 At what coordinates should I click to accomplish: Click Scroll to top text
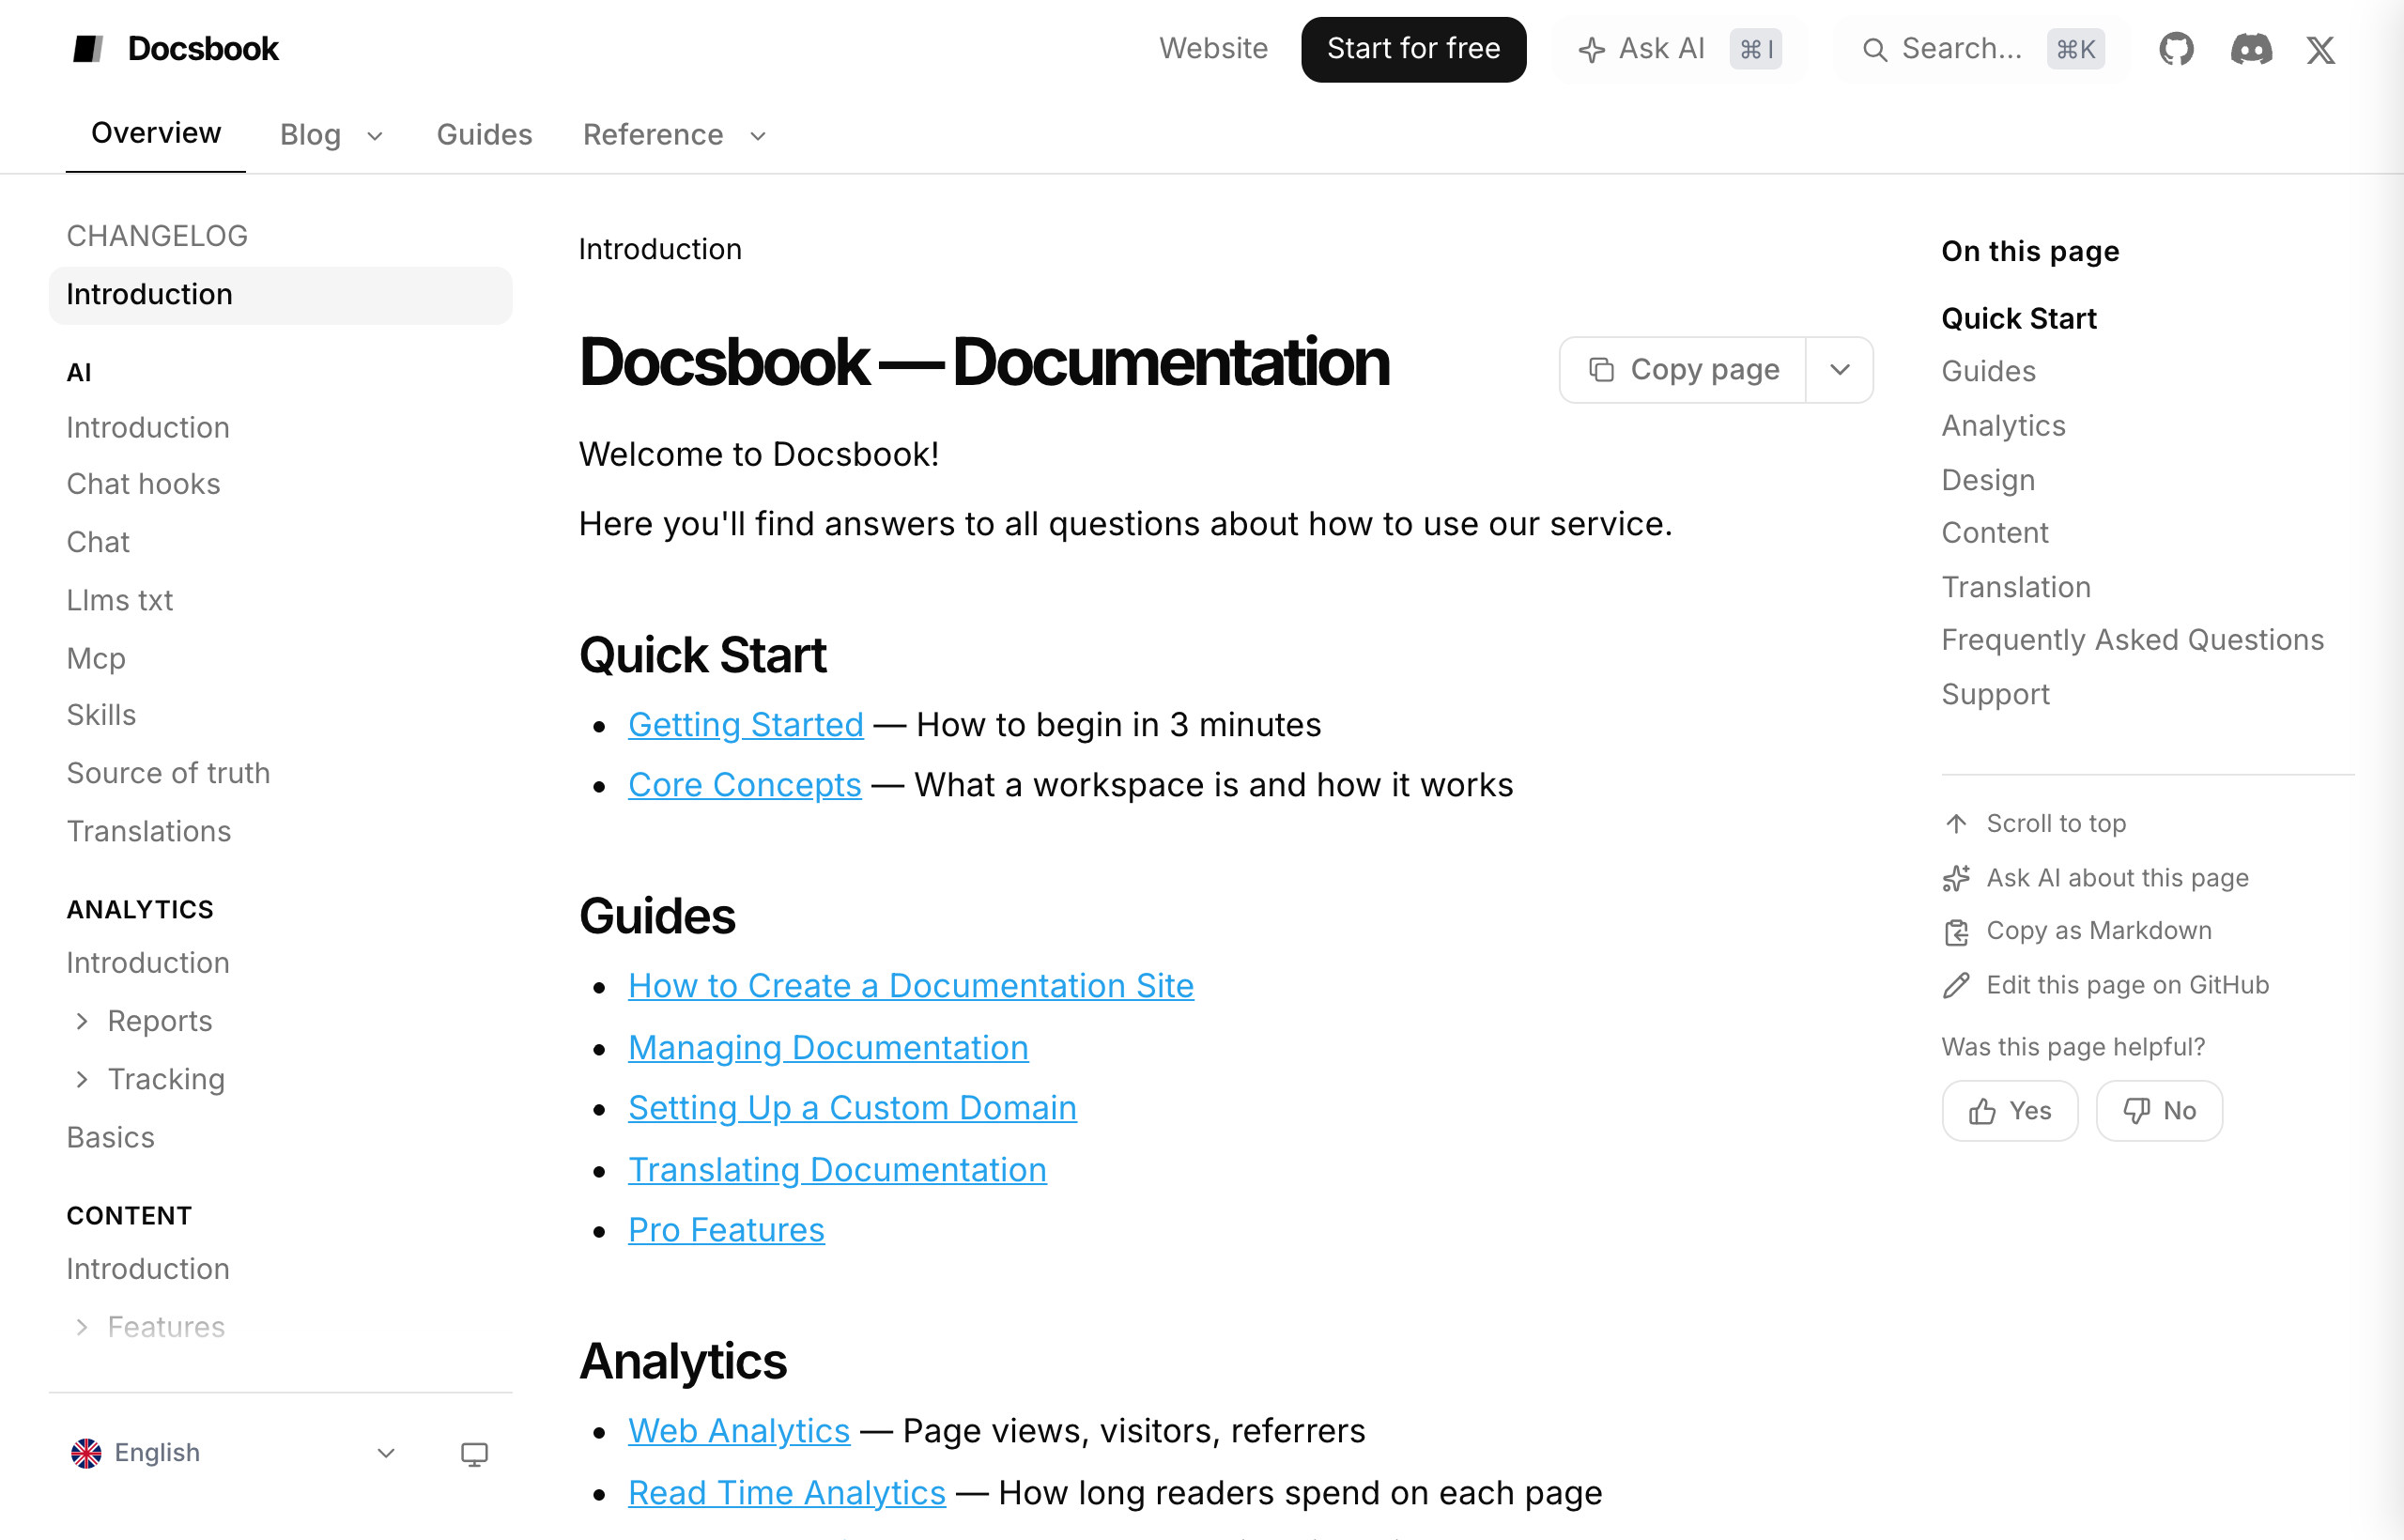[2055, 823]
